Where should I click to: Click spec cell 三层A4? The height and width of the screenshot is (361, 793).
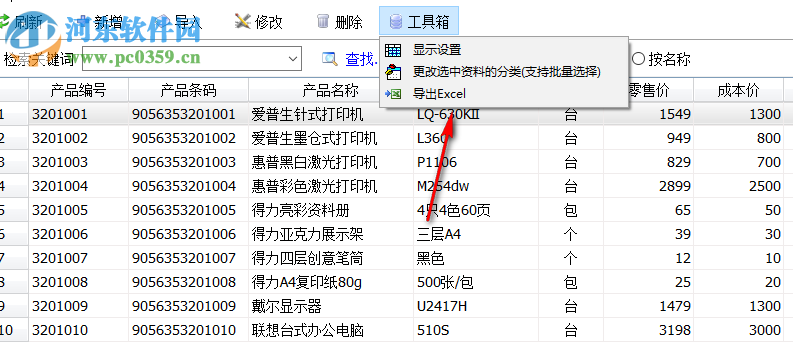click(x=475, y=234)
